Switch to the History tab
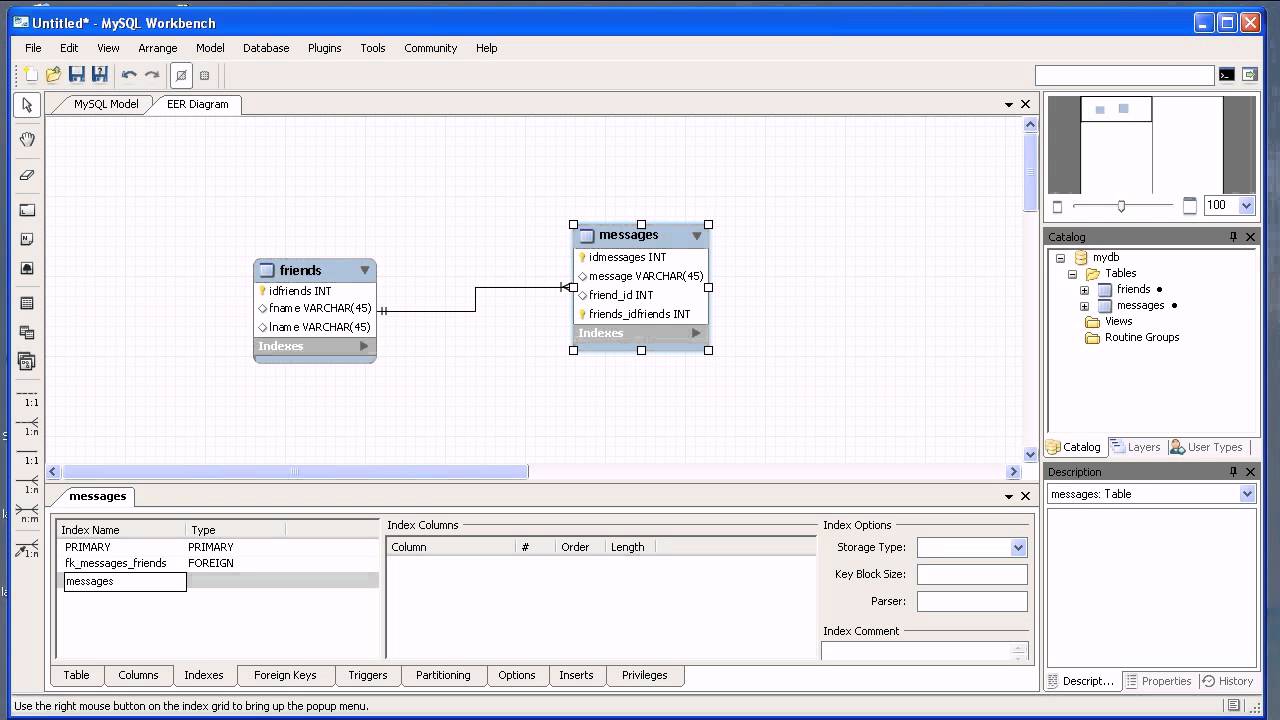 [x=1227, y=681]
